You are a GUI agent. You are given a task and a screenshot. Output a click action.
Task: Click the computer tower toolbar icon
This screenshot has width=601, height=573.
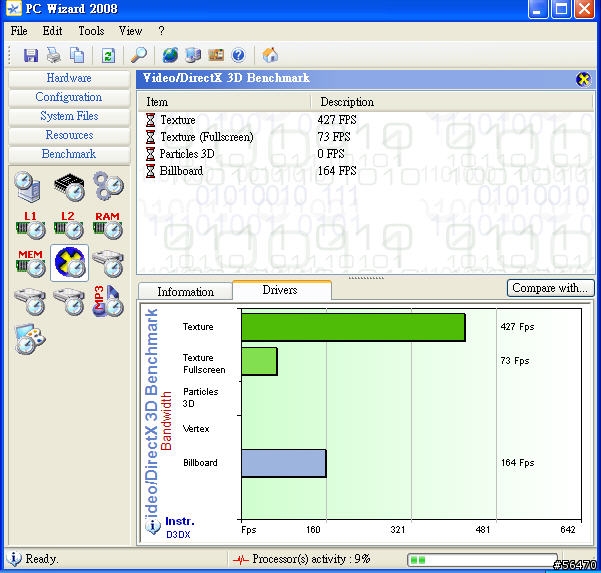tap(193, 55)
